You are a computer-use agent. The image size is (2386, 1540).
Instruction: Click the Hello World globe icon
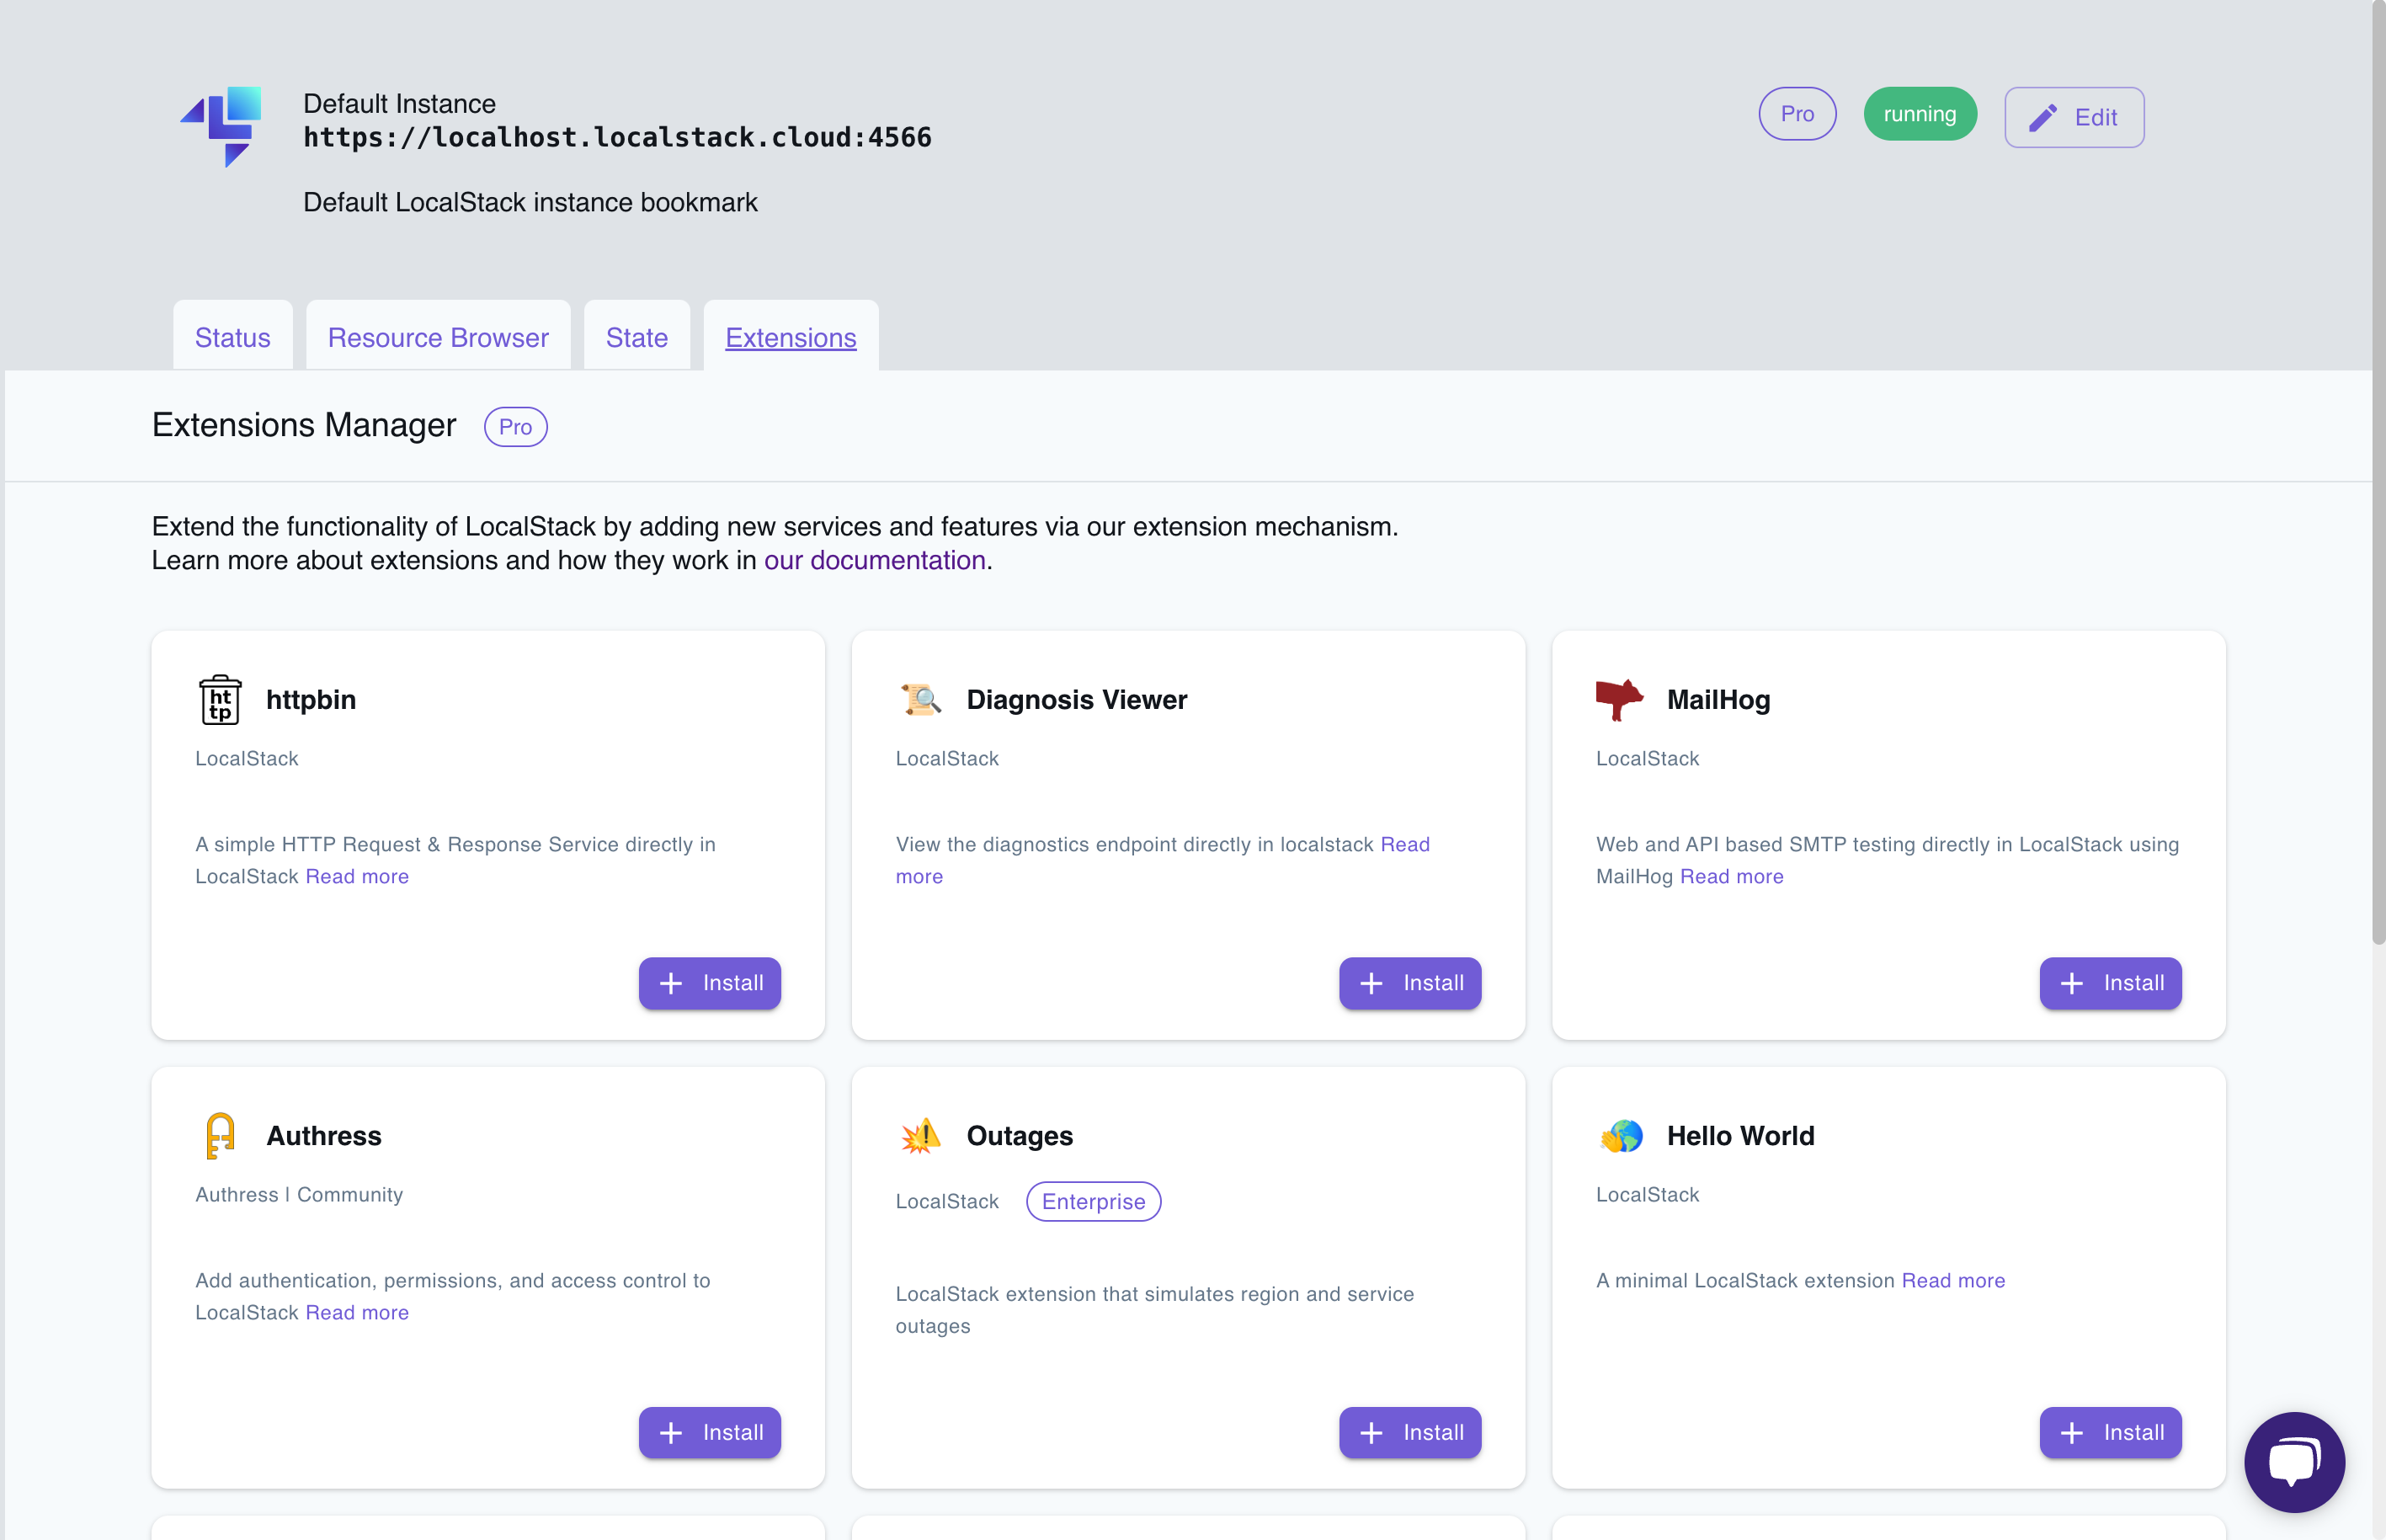pyautogui.click(x=1620, y=1135)
